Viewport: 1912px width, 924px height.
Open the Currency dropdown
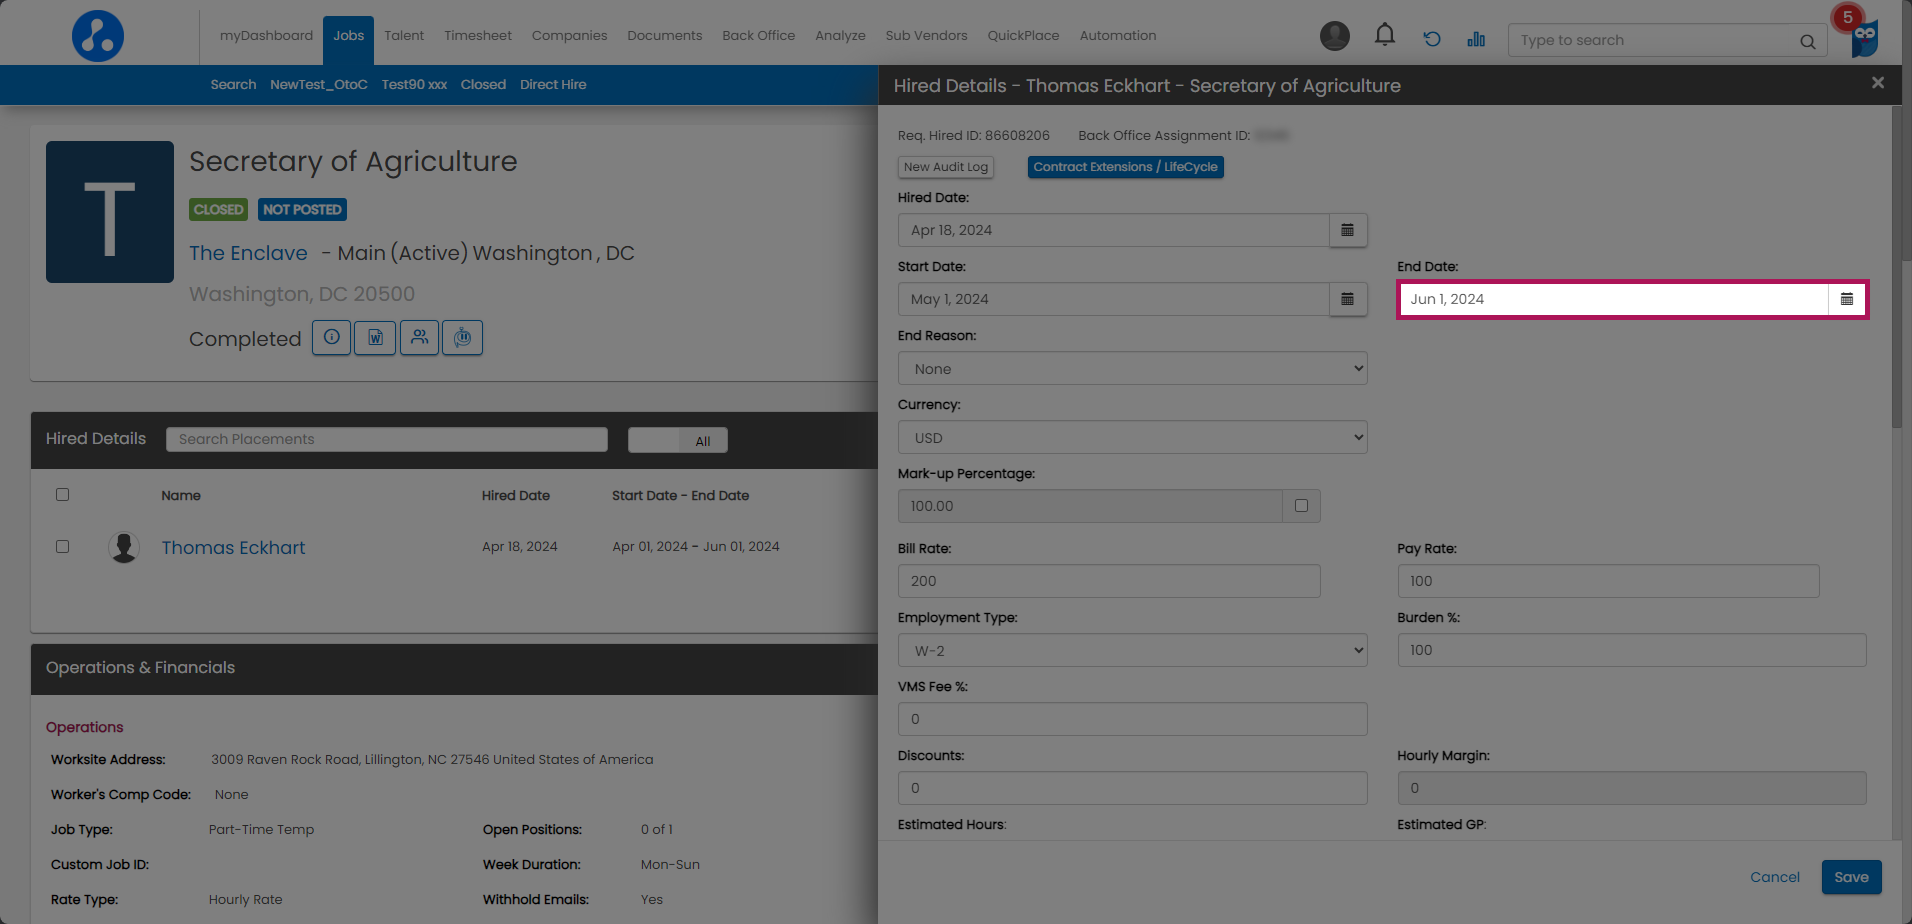[1132, 438]
